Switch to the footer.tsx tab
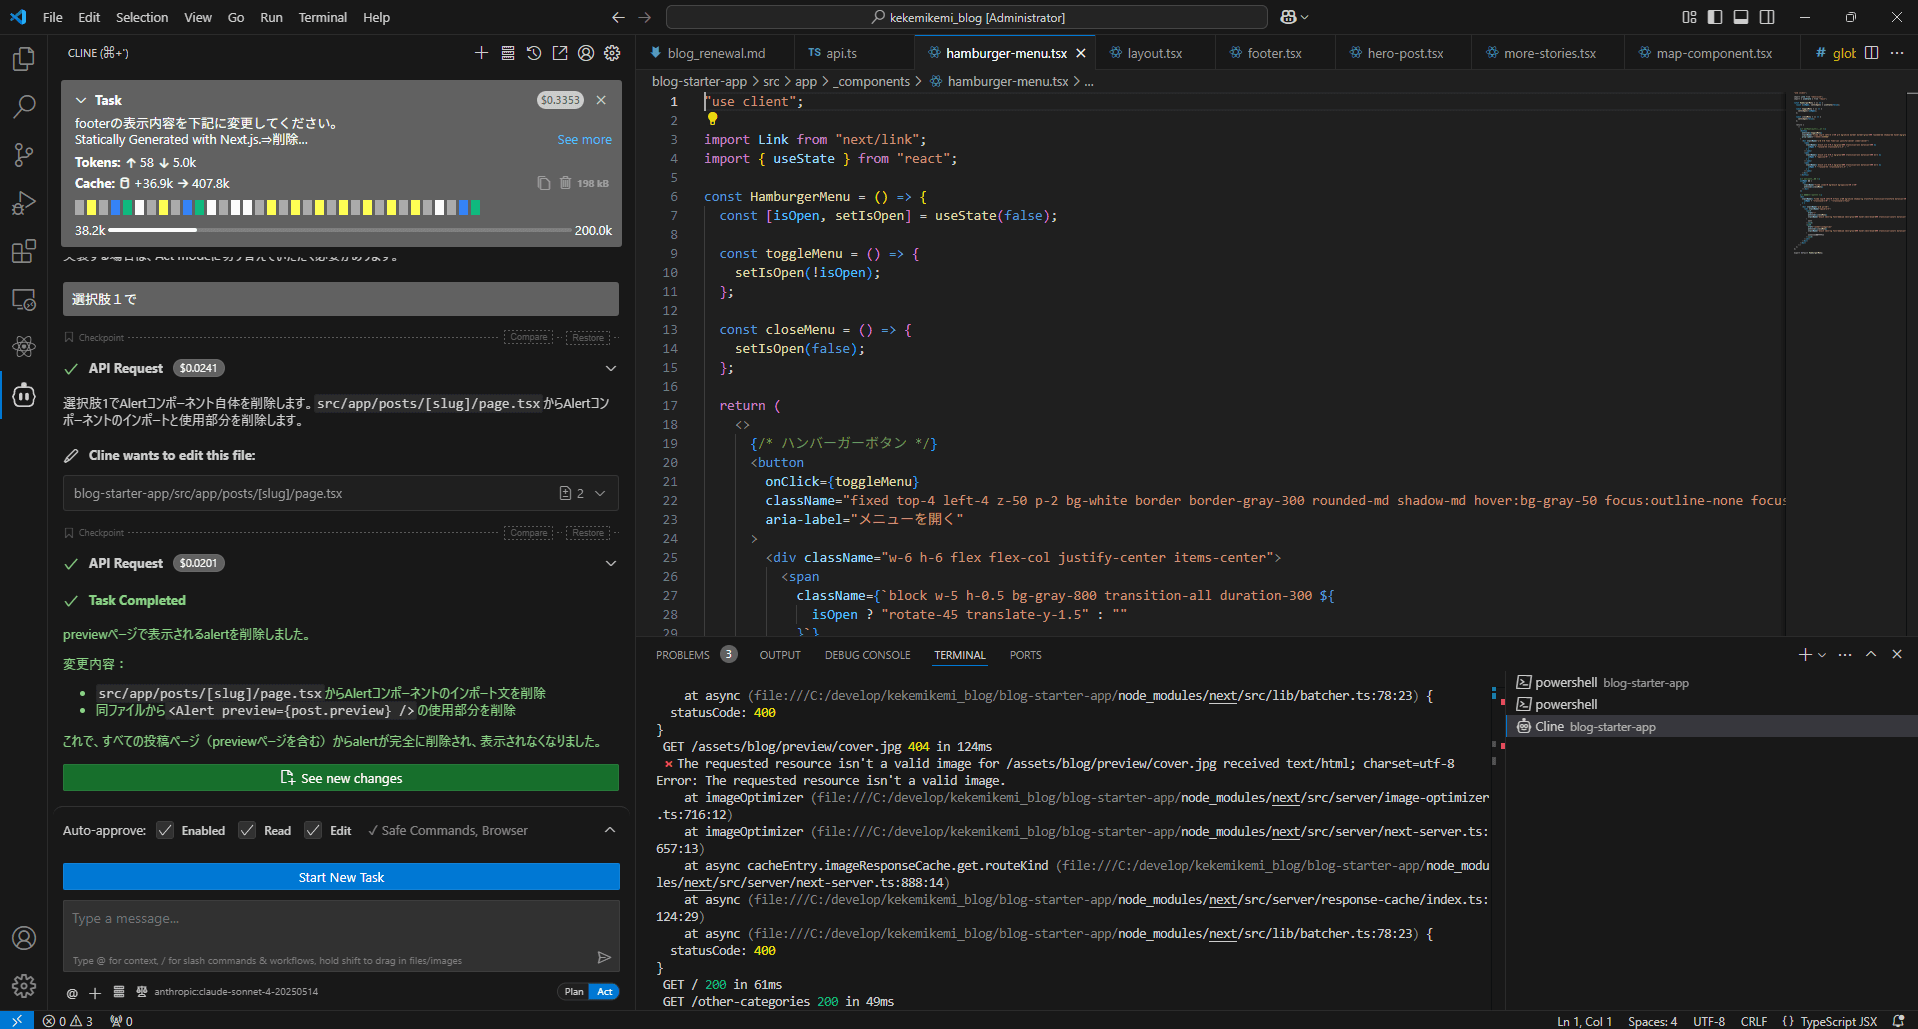This screenshot has width=1918, height=1029. click(x=1275, y=53)
